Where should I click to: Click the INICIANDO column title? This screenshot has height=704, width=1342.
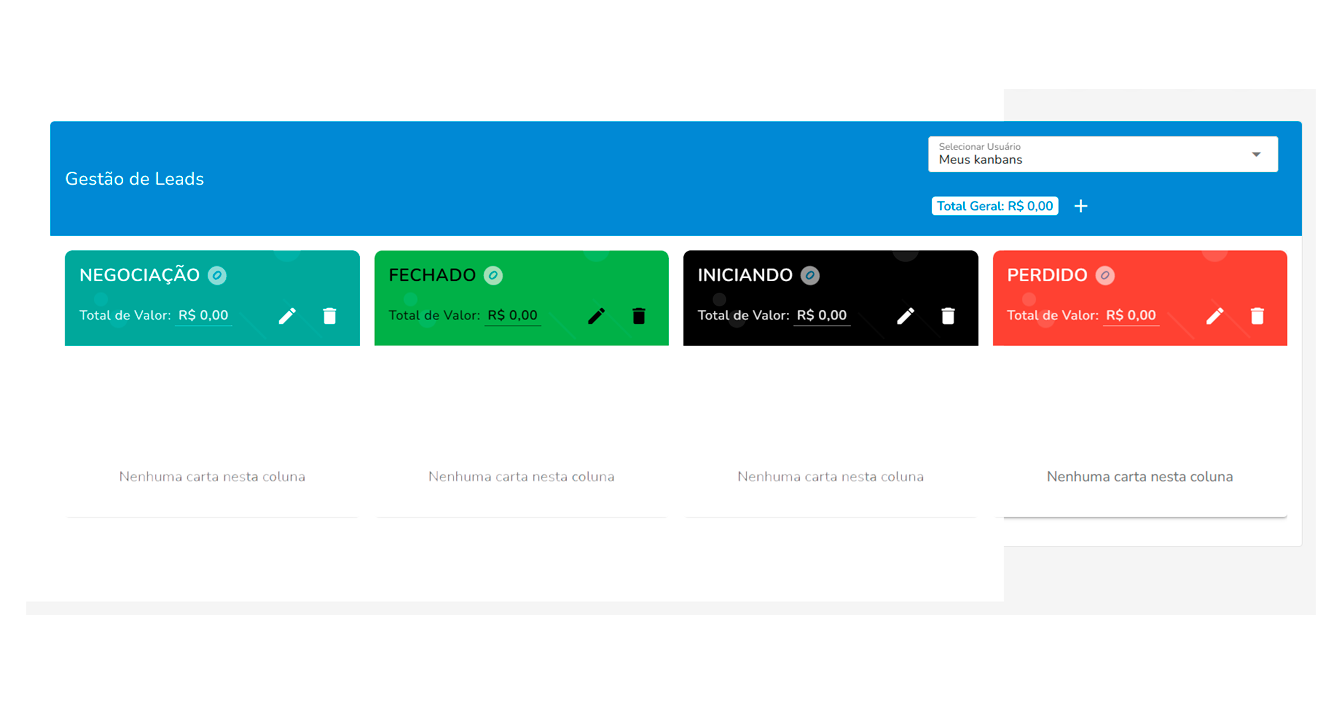(x=745, y=275)
